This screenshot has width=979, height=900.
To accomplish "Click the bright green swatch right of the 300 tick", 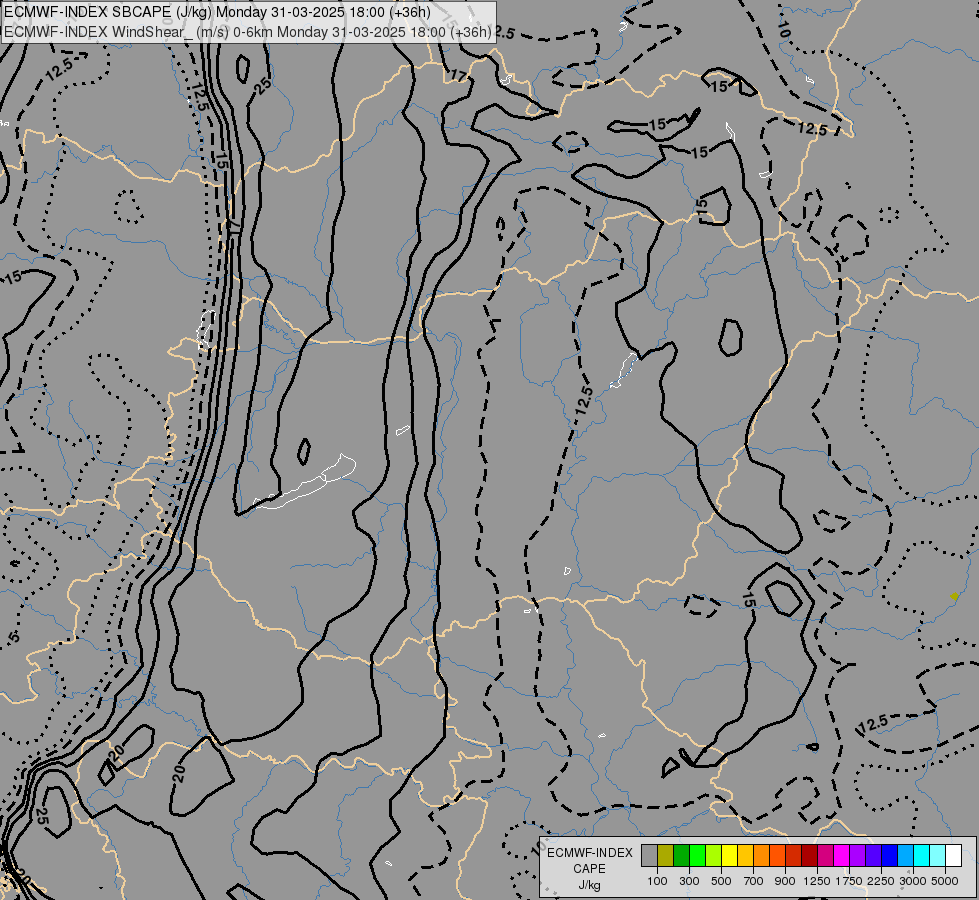I will (697, 855).
